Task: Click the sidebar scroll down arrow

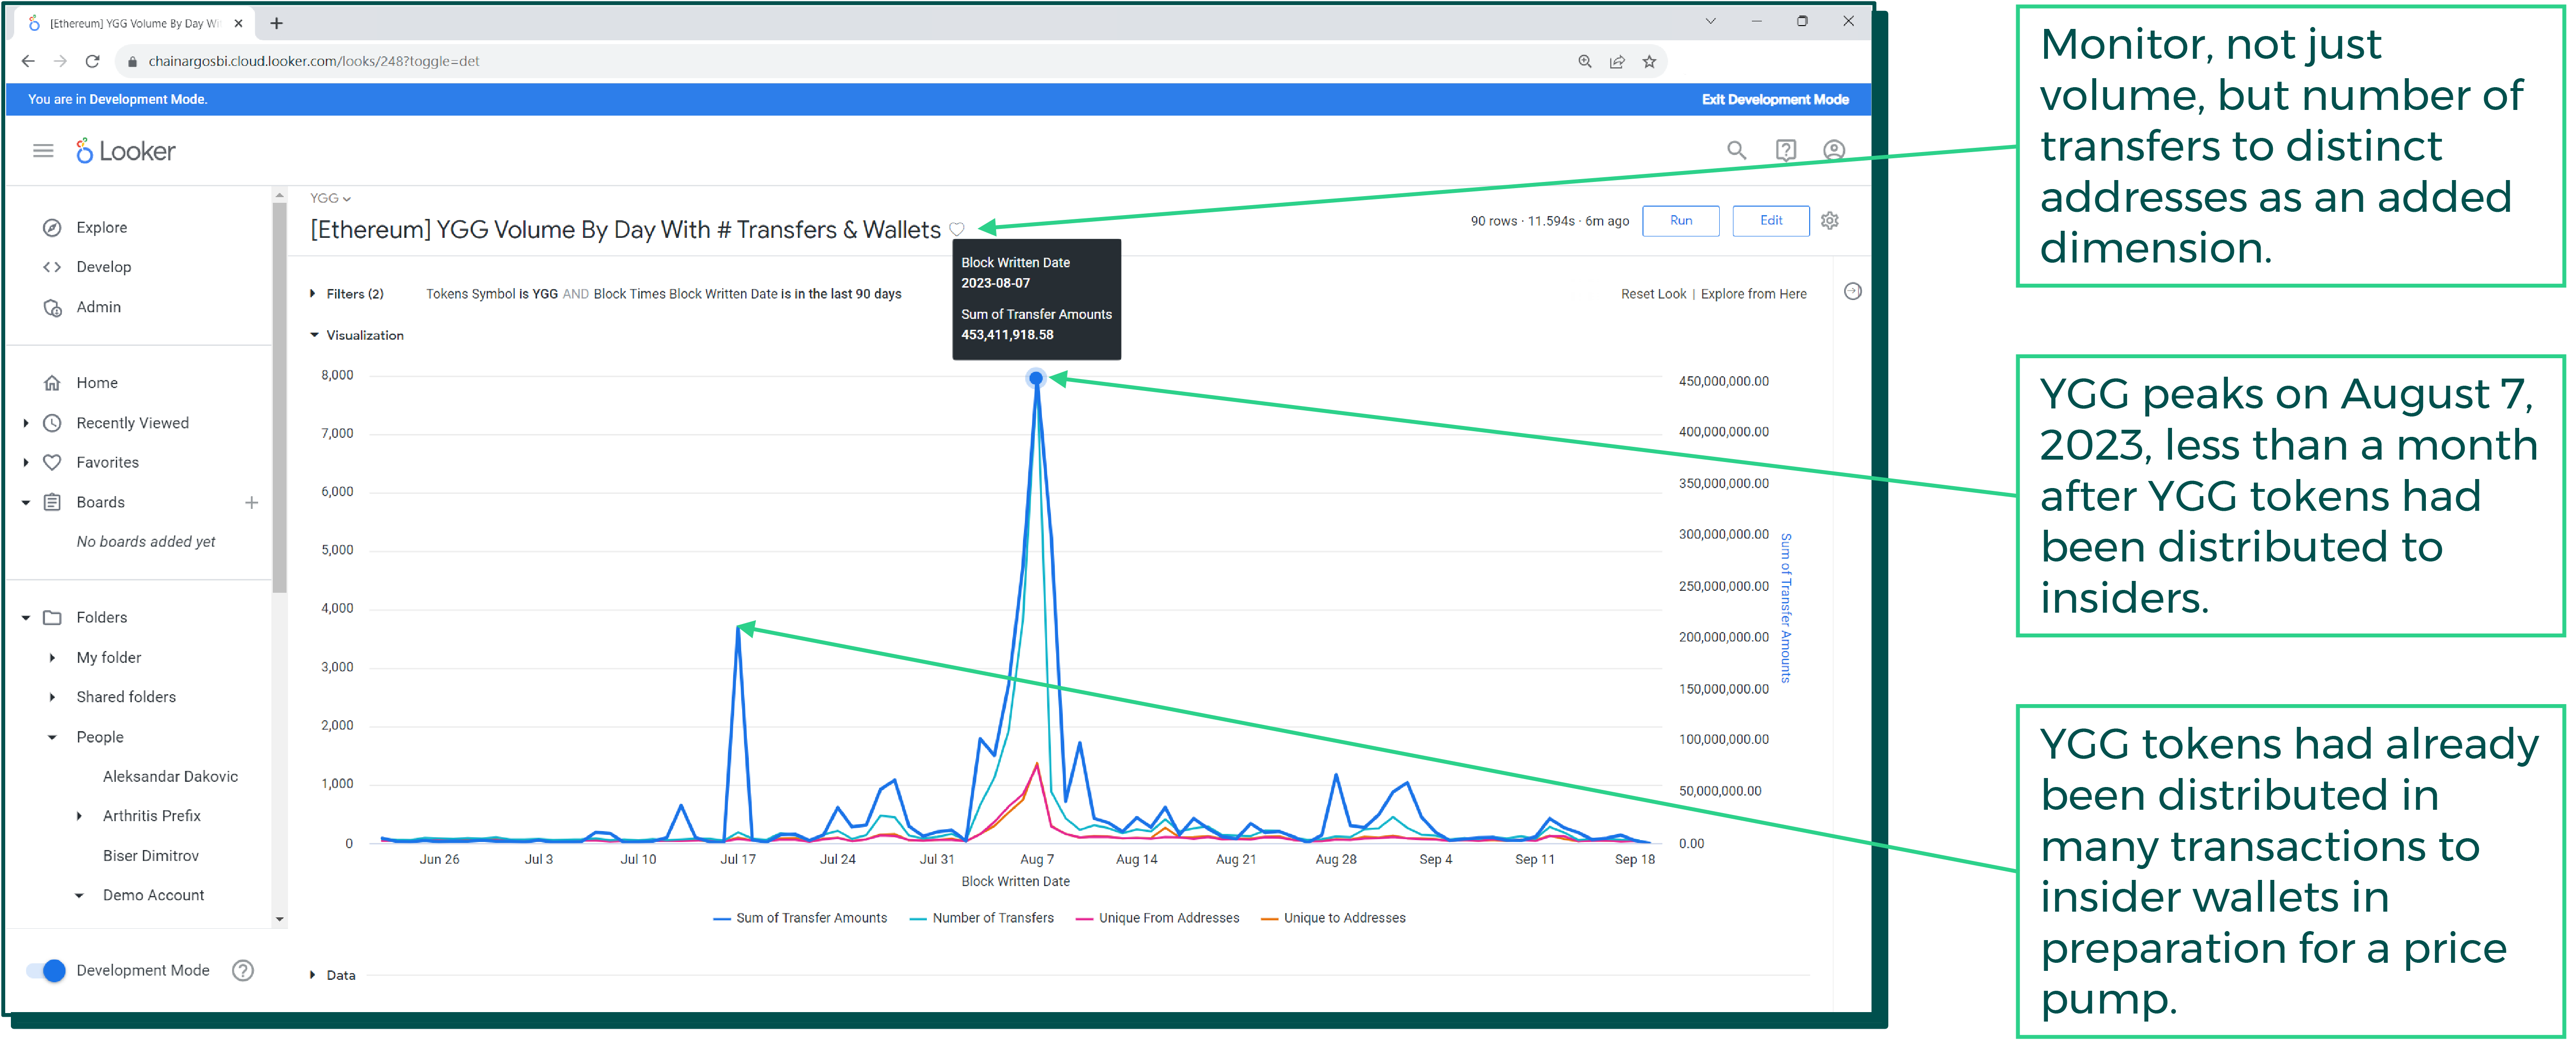Action: (x=280, y=920)
